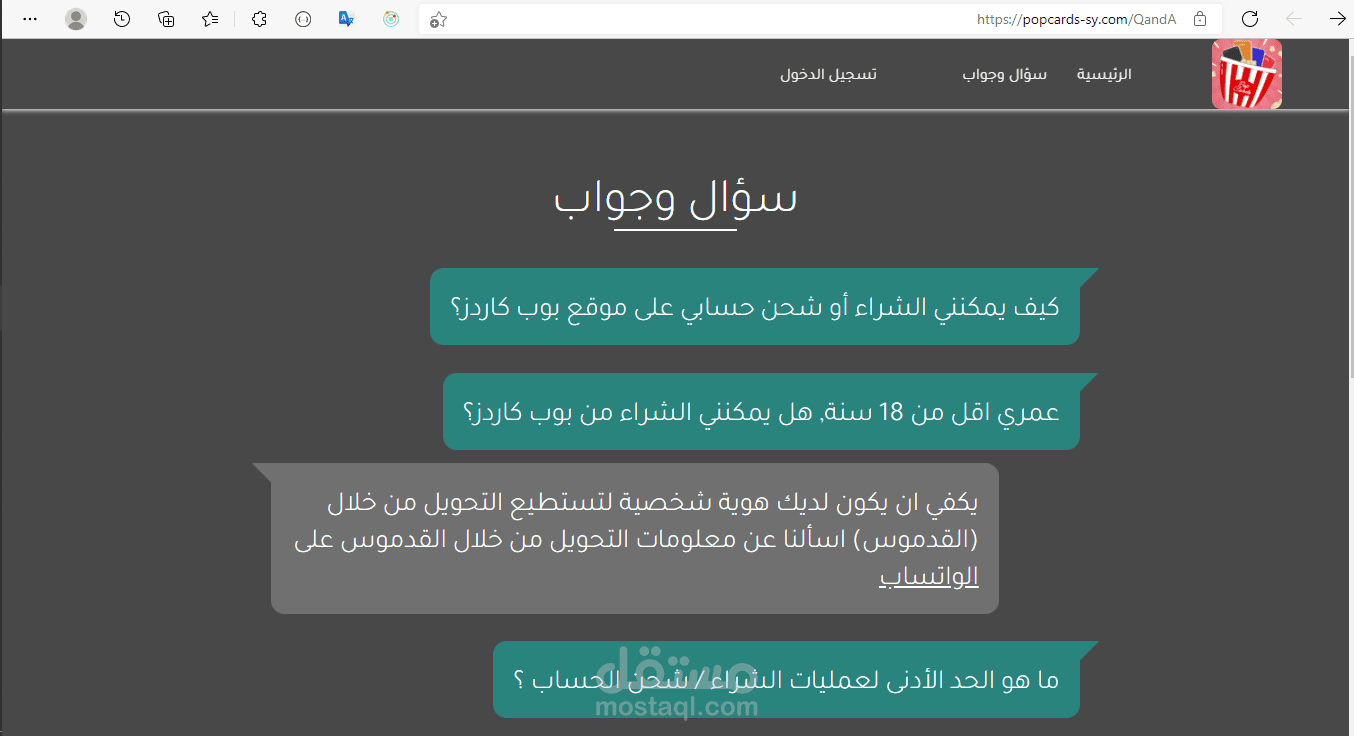Open browser history clock icon
1354x736 pixels.
(x=122, y=19)
